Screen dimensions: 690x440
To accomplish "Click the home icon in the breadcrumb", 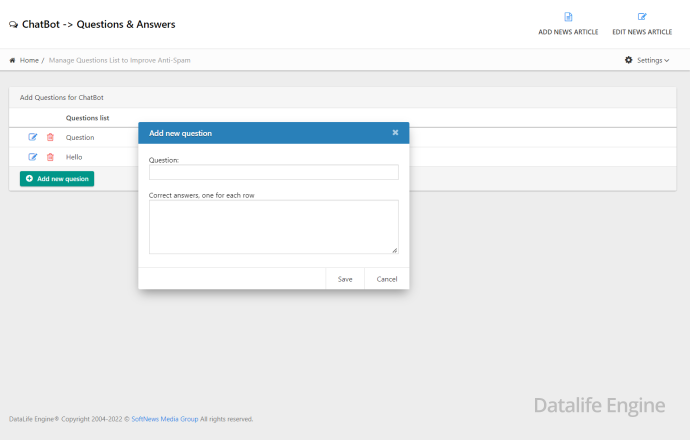I will click(12, 60).
